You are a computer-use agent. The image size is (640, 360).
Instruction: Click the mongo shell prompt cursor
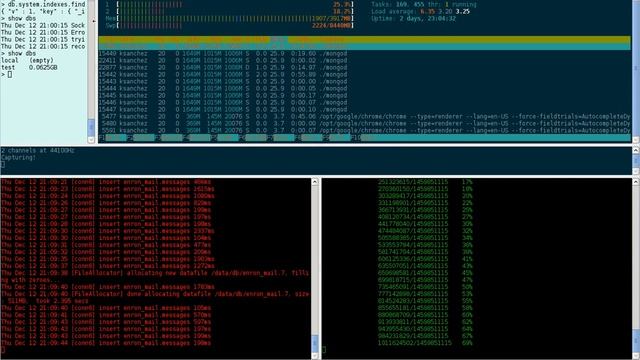[10, 74]
